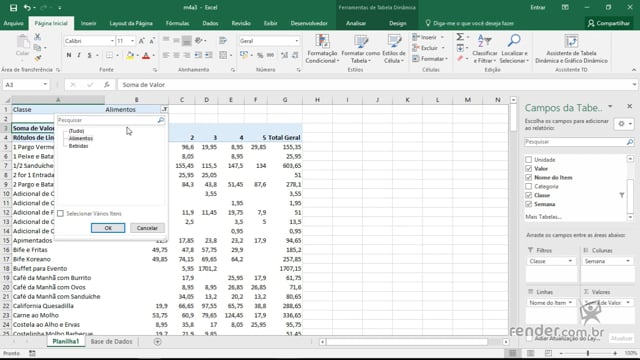Viewport: 640px width, 360px height.
Task: Open the font size 11 dropdown
Action: coord(132,41)
